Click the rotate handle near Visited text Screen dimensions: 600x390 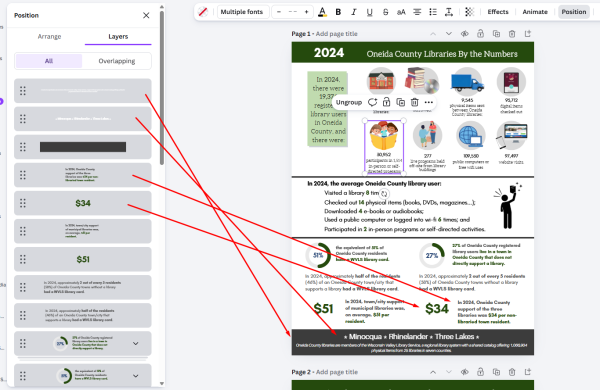pos(384,194)
